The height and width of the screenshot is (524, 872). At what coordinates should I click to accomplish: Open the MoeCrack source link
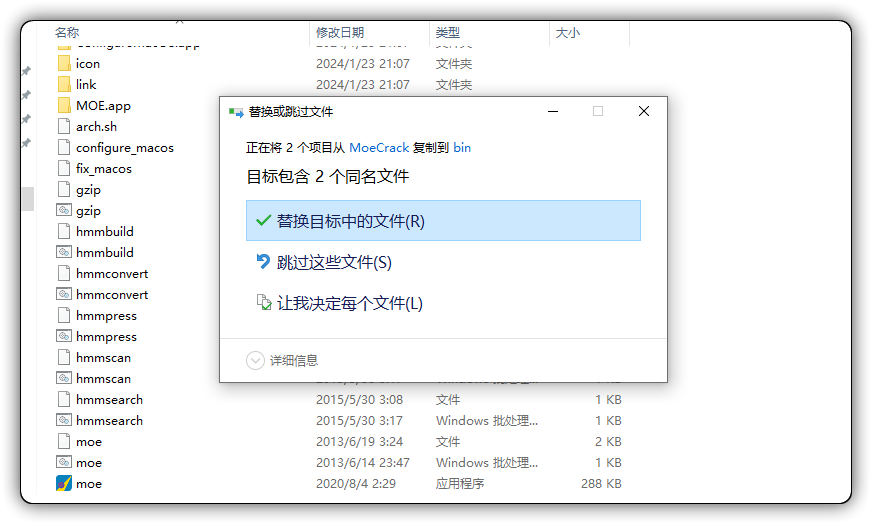click(379, 147)
